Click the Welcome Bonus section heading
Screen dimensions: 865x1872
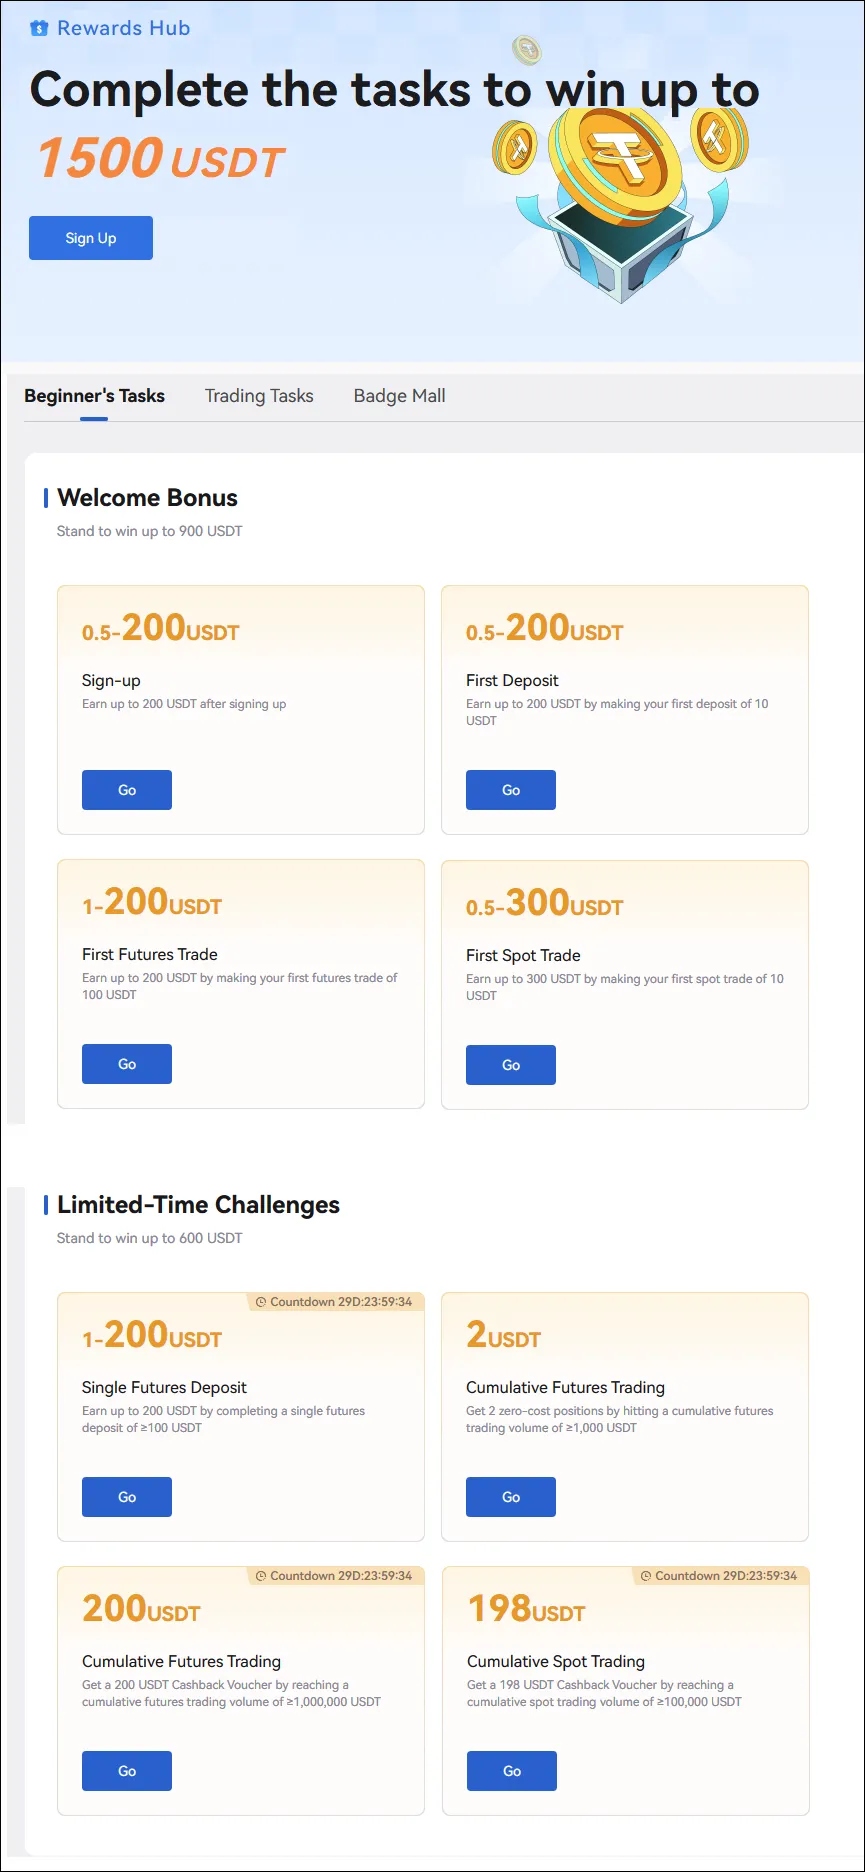coord(147,498)
